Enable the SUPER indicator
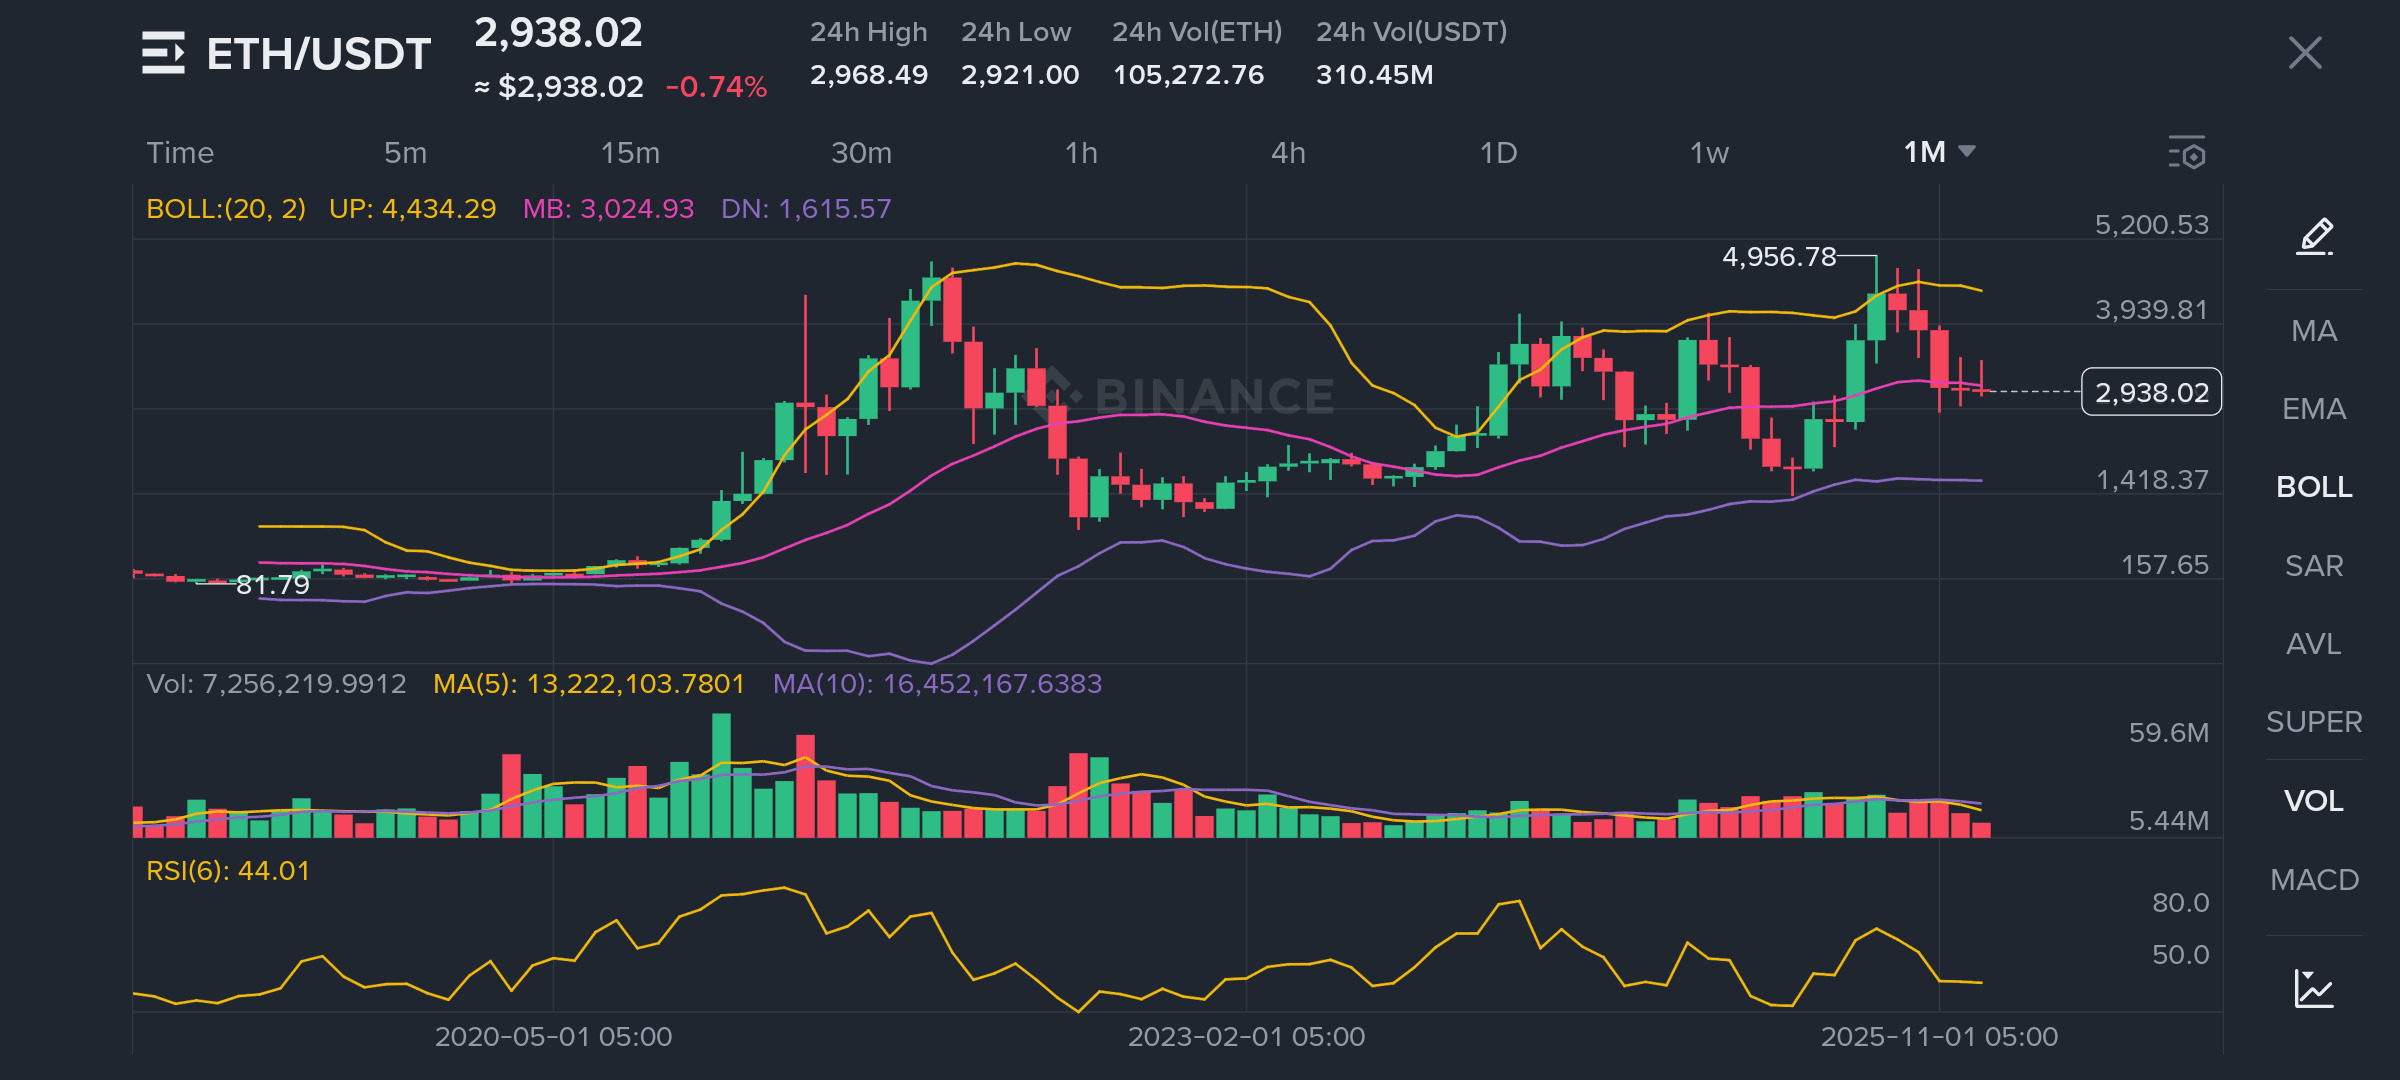 2314,722
